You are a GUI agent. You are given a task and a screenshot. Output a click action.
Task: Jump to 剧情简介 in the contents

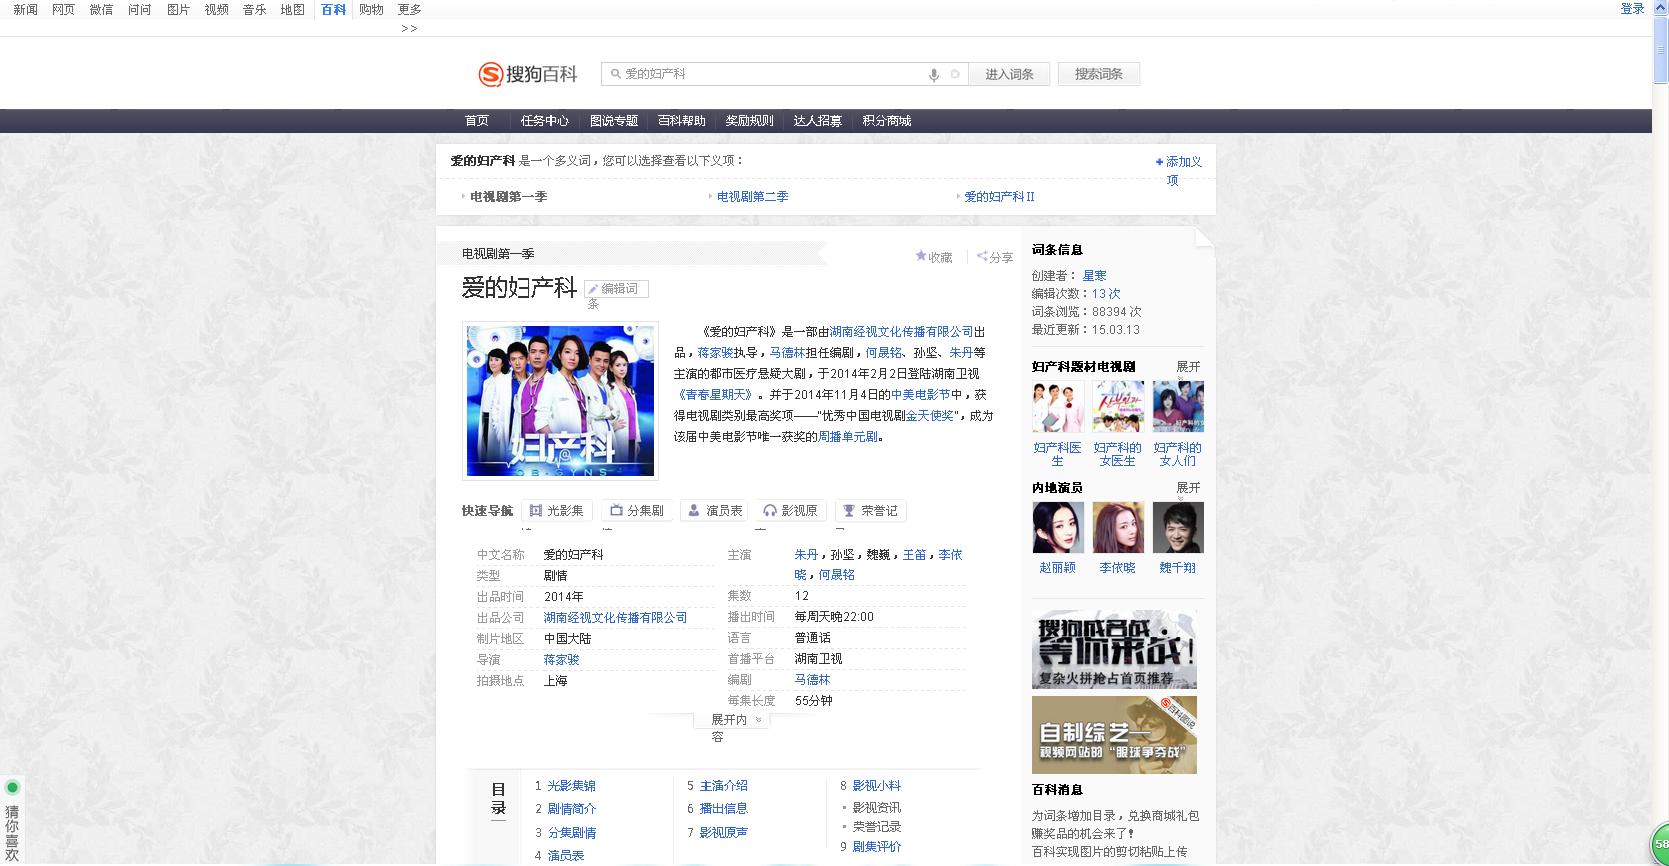tap(571, 809)
